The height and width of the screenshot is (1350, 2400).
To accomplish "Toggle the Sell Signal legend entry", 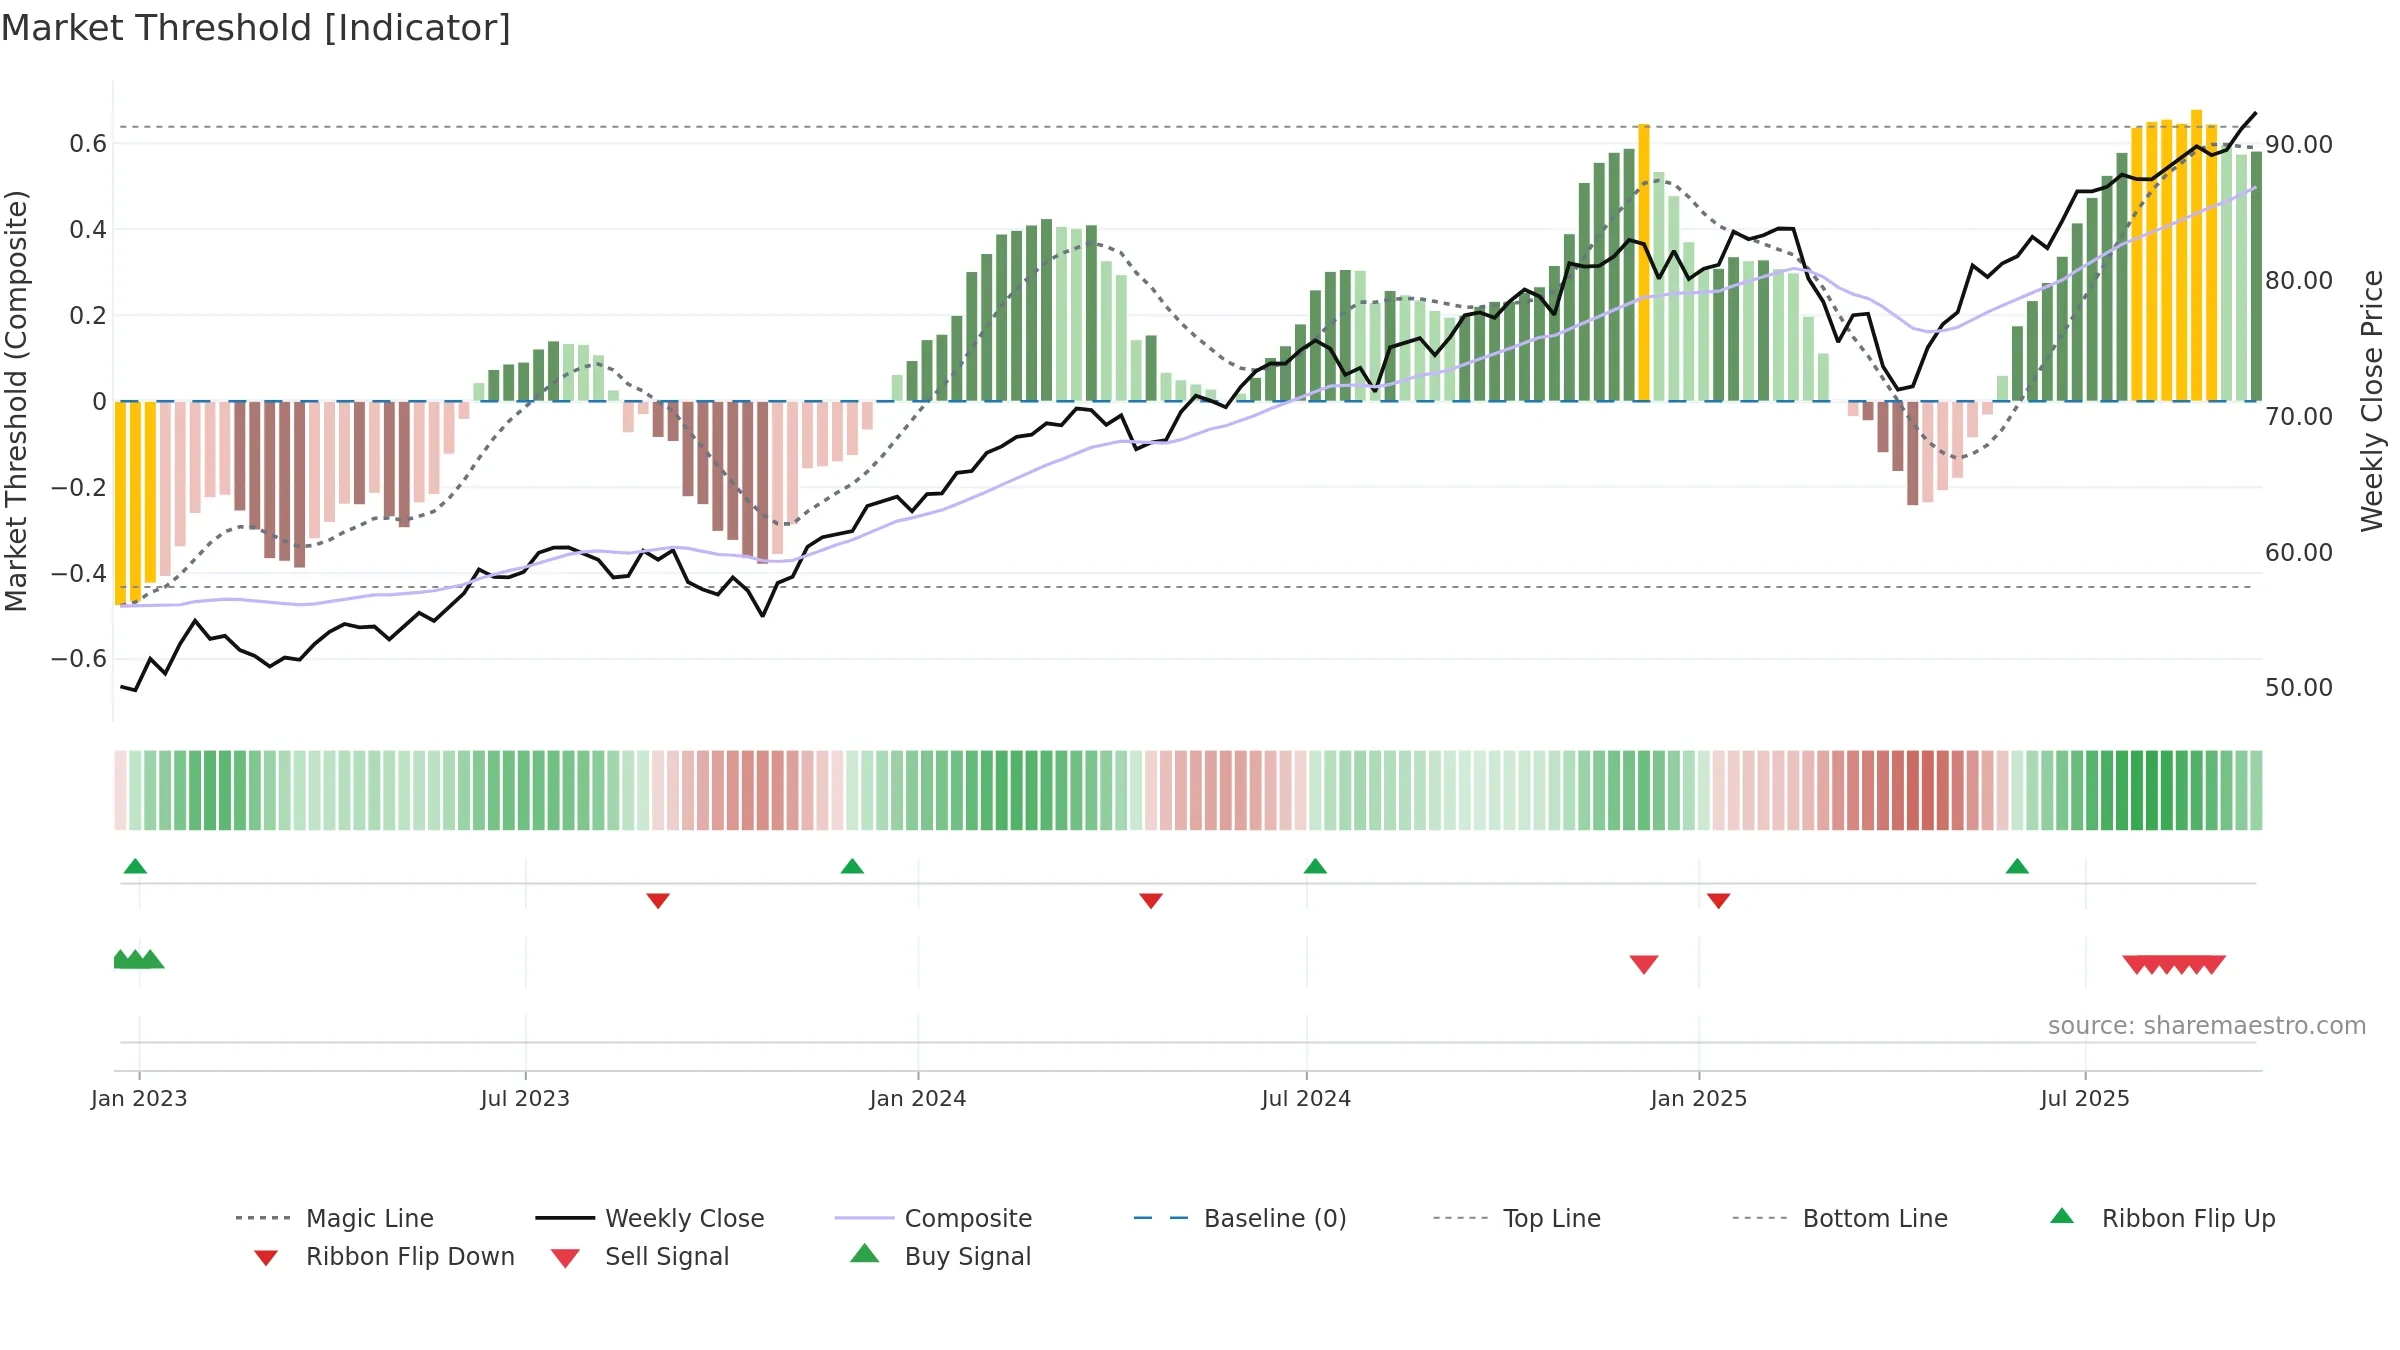I will pyautogui.click(x=640, y=1256).
